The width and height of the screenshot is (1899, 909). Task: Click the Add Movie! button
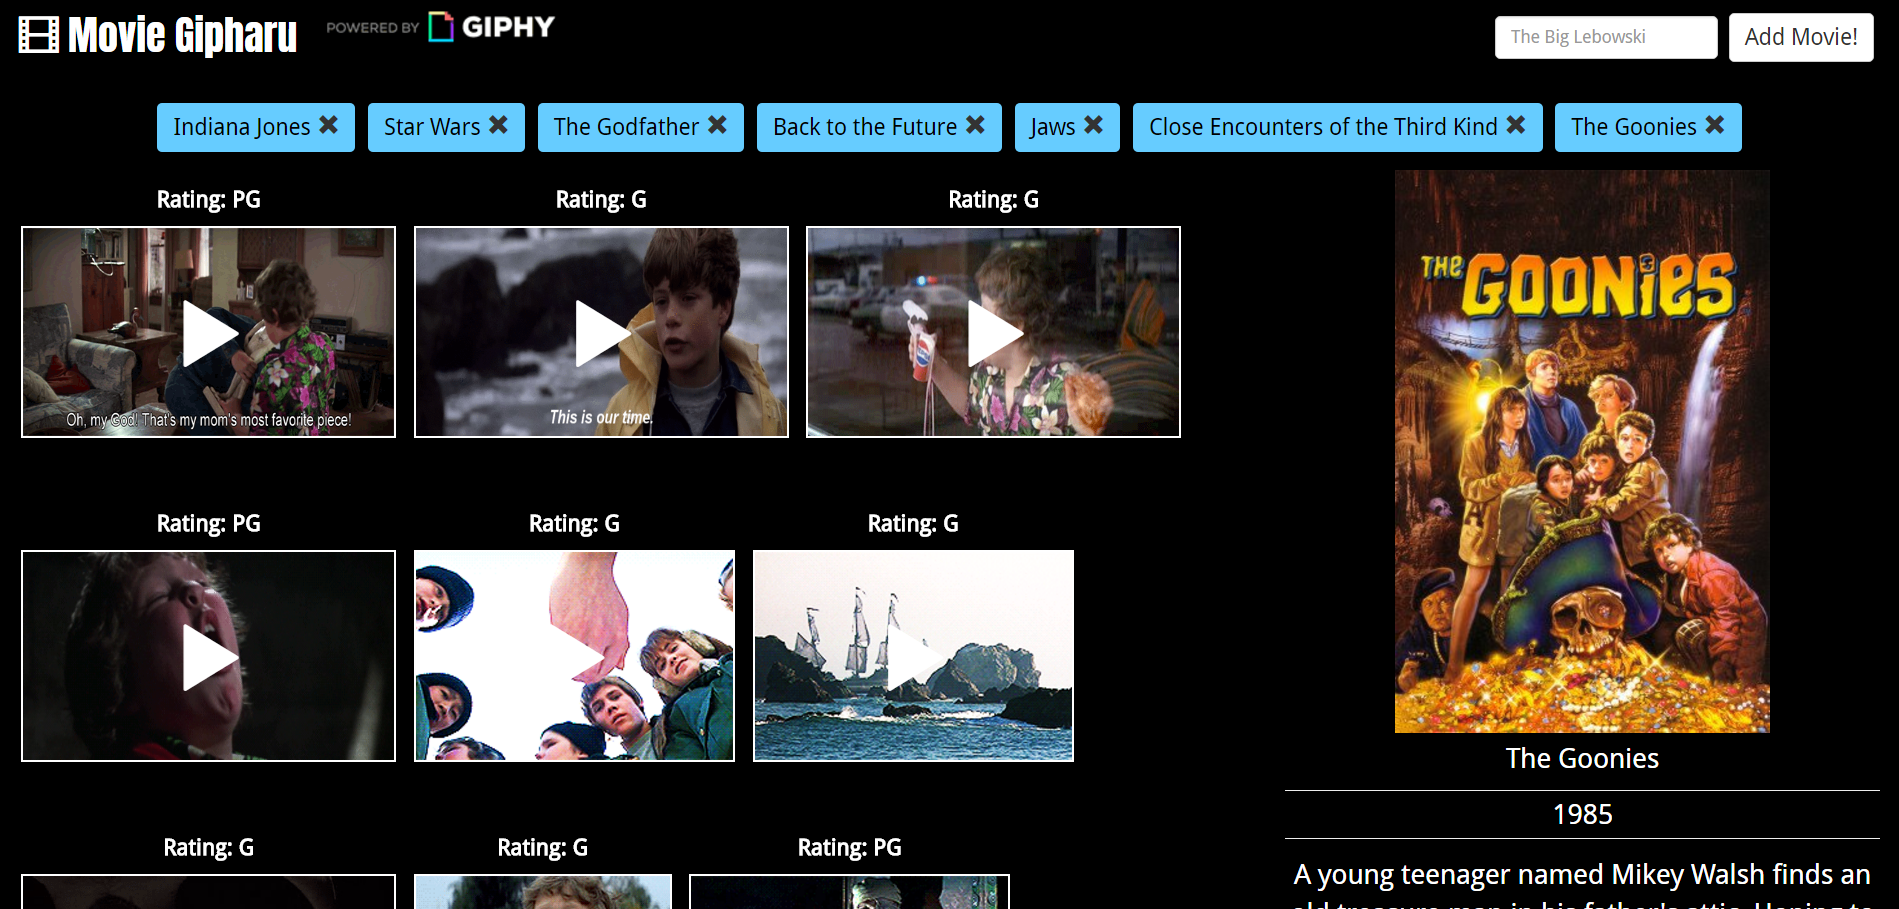(1801, 37)
